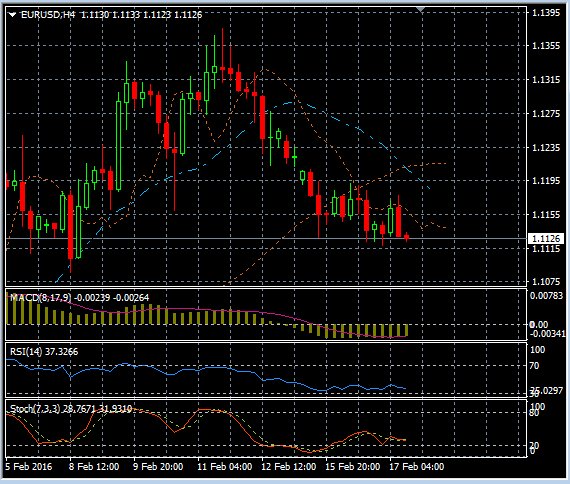Click the Stoch(7,3,3) indicator label
570x484 pixels.
coord(35,409)
